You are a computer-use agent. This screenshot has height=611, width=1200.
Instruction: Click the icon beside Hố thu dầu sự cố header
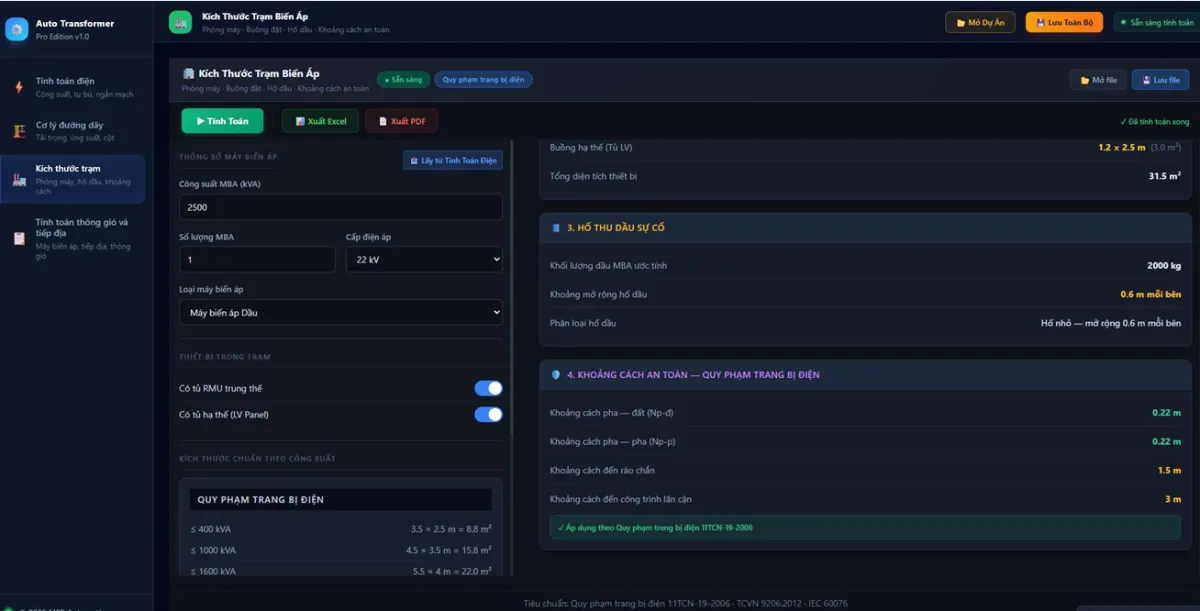point(556,228)
